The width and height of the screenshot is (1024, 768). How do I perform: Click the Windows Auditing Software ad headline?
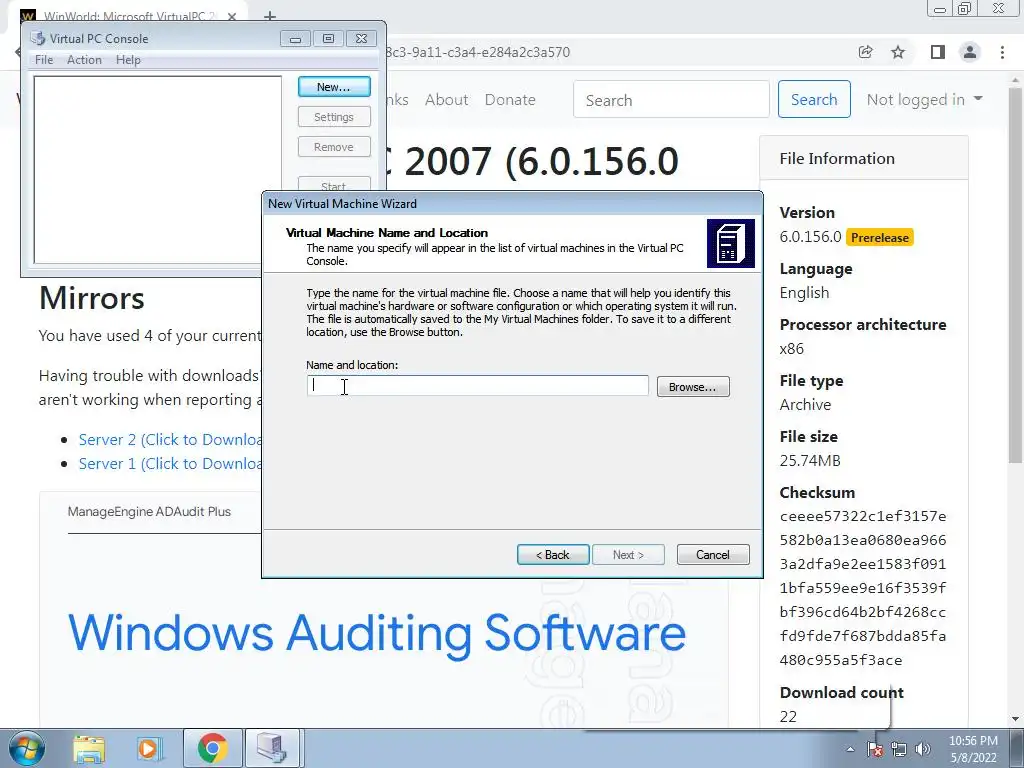coord(377,632)
